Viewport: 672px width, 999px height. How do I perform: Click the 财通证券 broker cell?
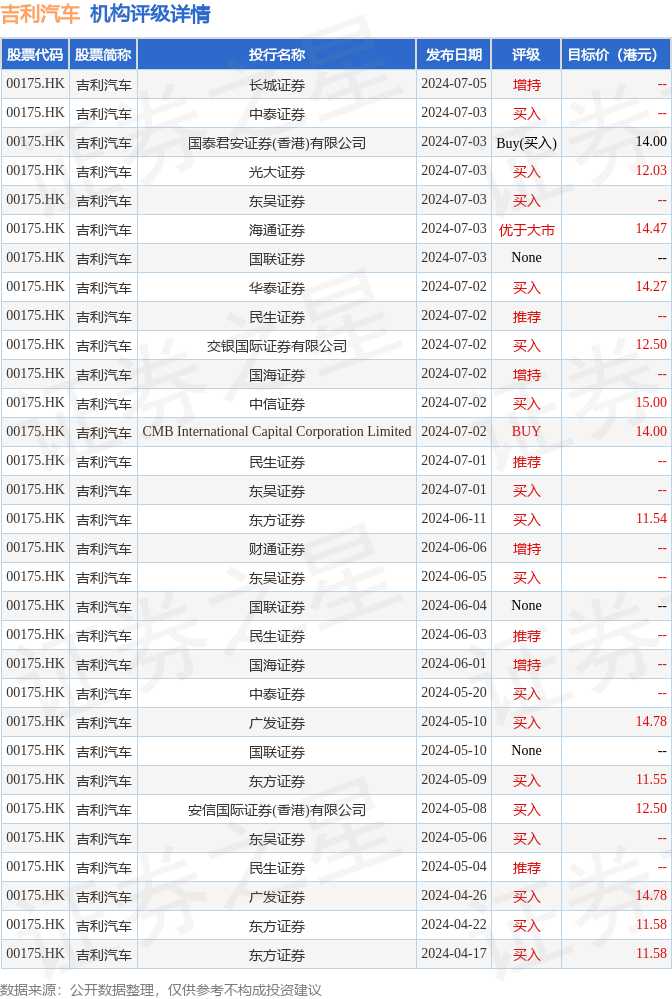pyautogui.click(x=276, y=549)
